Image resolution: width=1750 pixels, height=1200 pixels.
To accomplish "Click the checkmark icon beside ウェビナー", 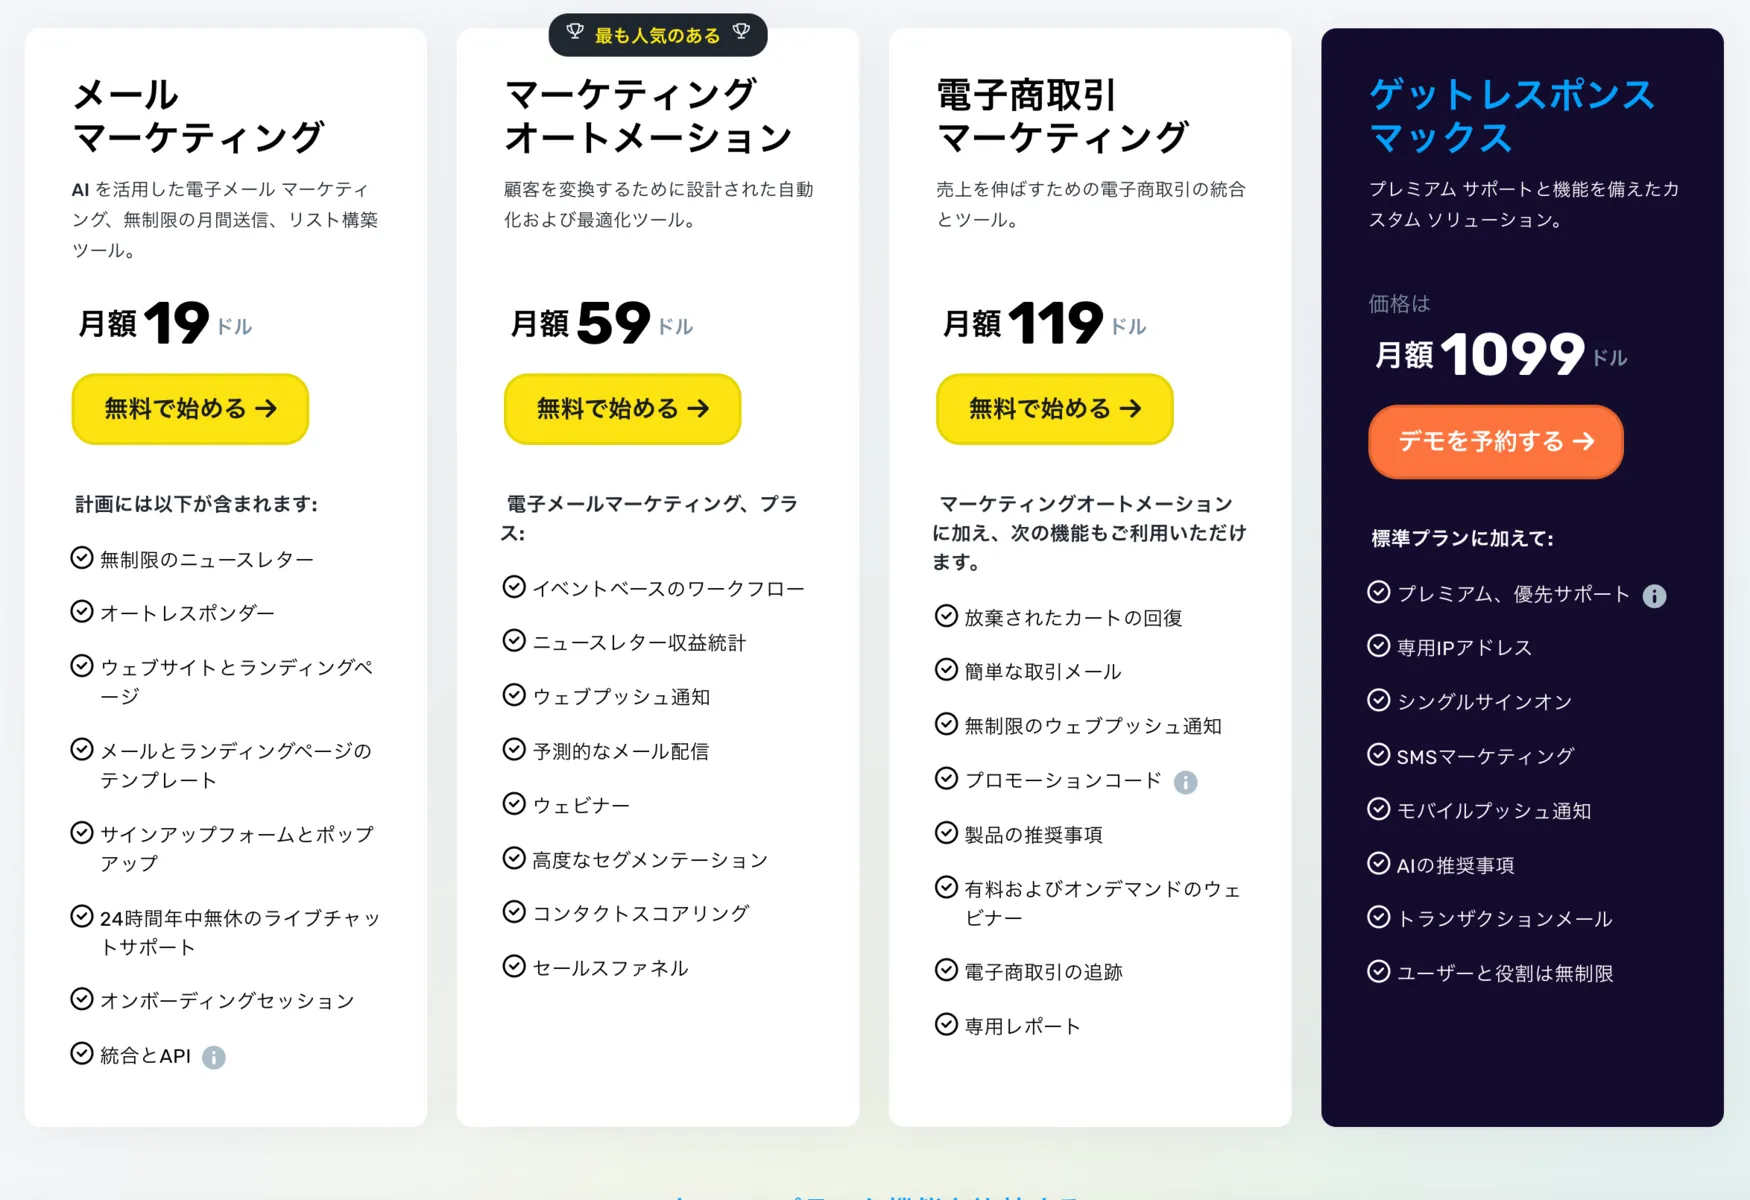I will 514,804.
